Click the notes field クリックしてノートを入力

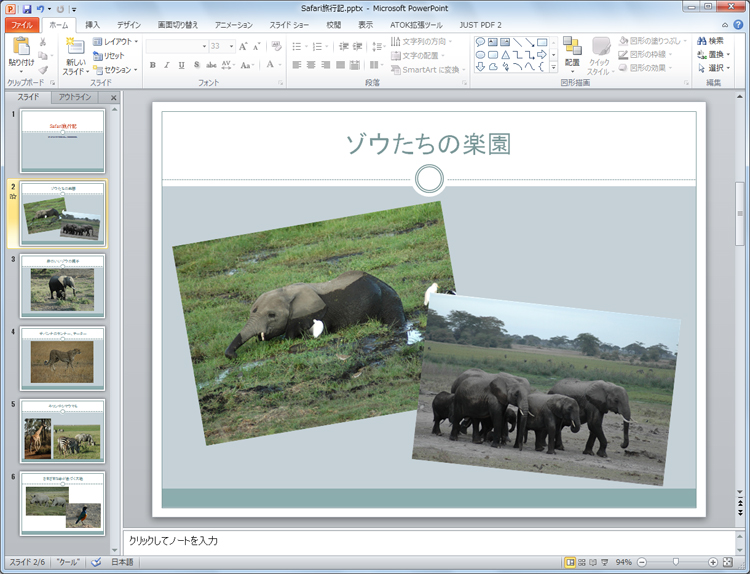429,541
